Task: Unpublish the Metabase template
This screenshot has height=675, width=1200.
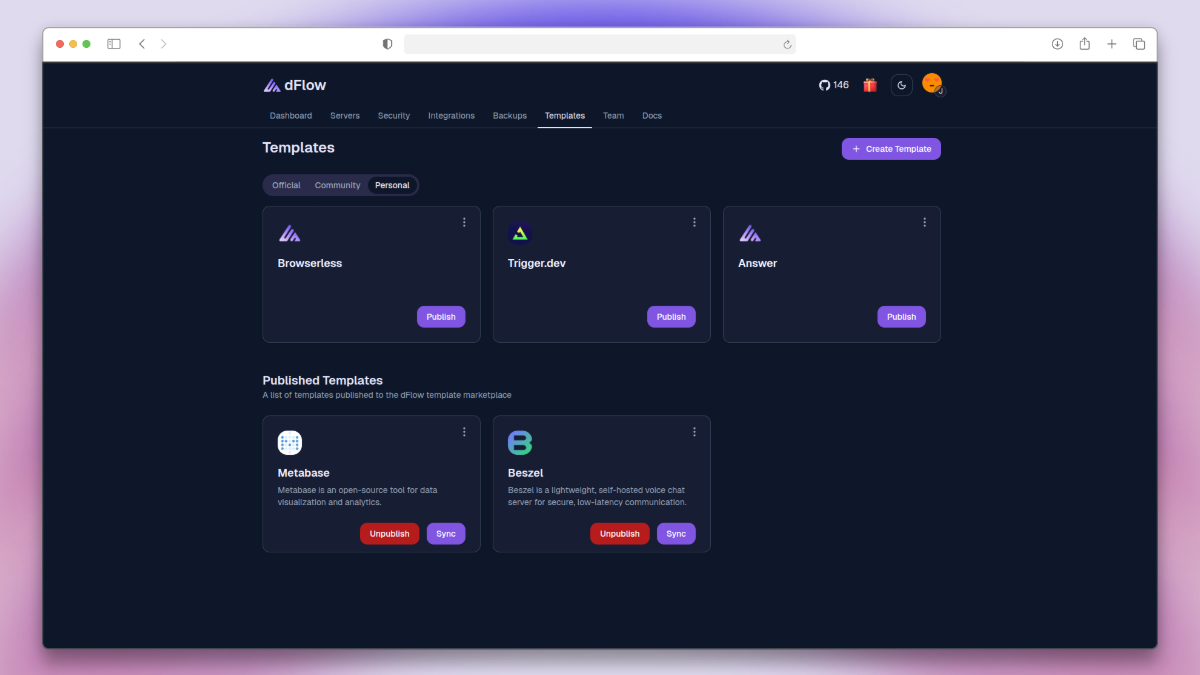Action: coord(389,534)
